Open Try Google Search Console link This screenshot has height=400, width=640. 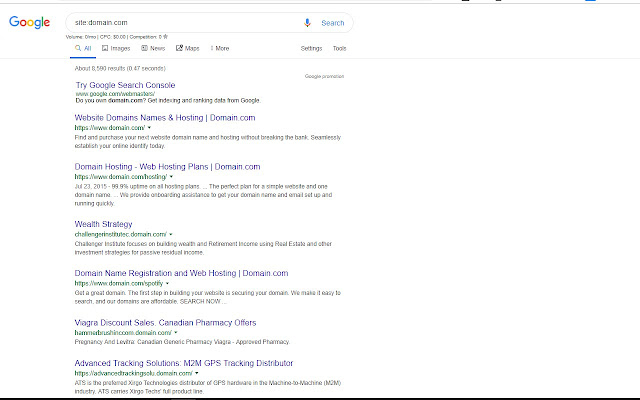click(125, 85)
